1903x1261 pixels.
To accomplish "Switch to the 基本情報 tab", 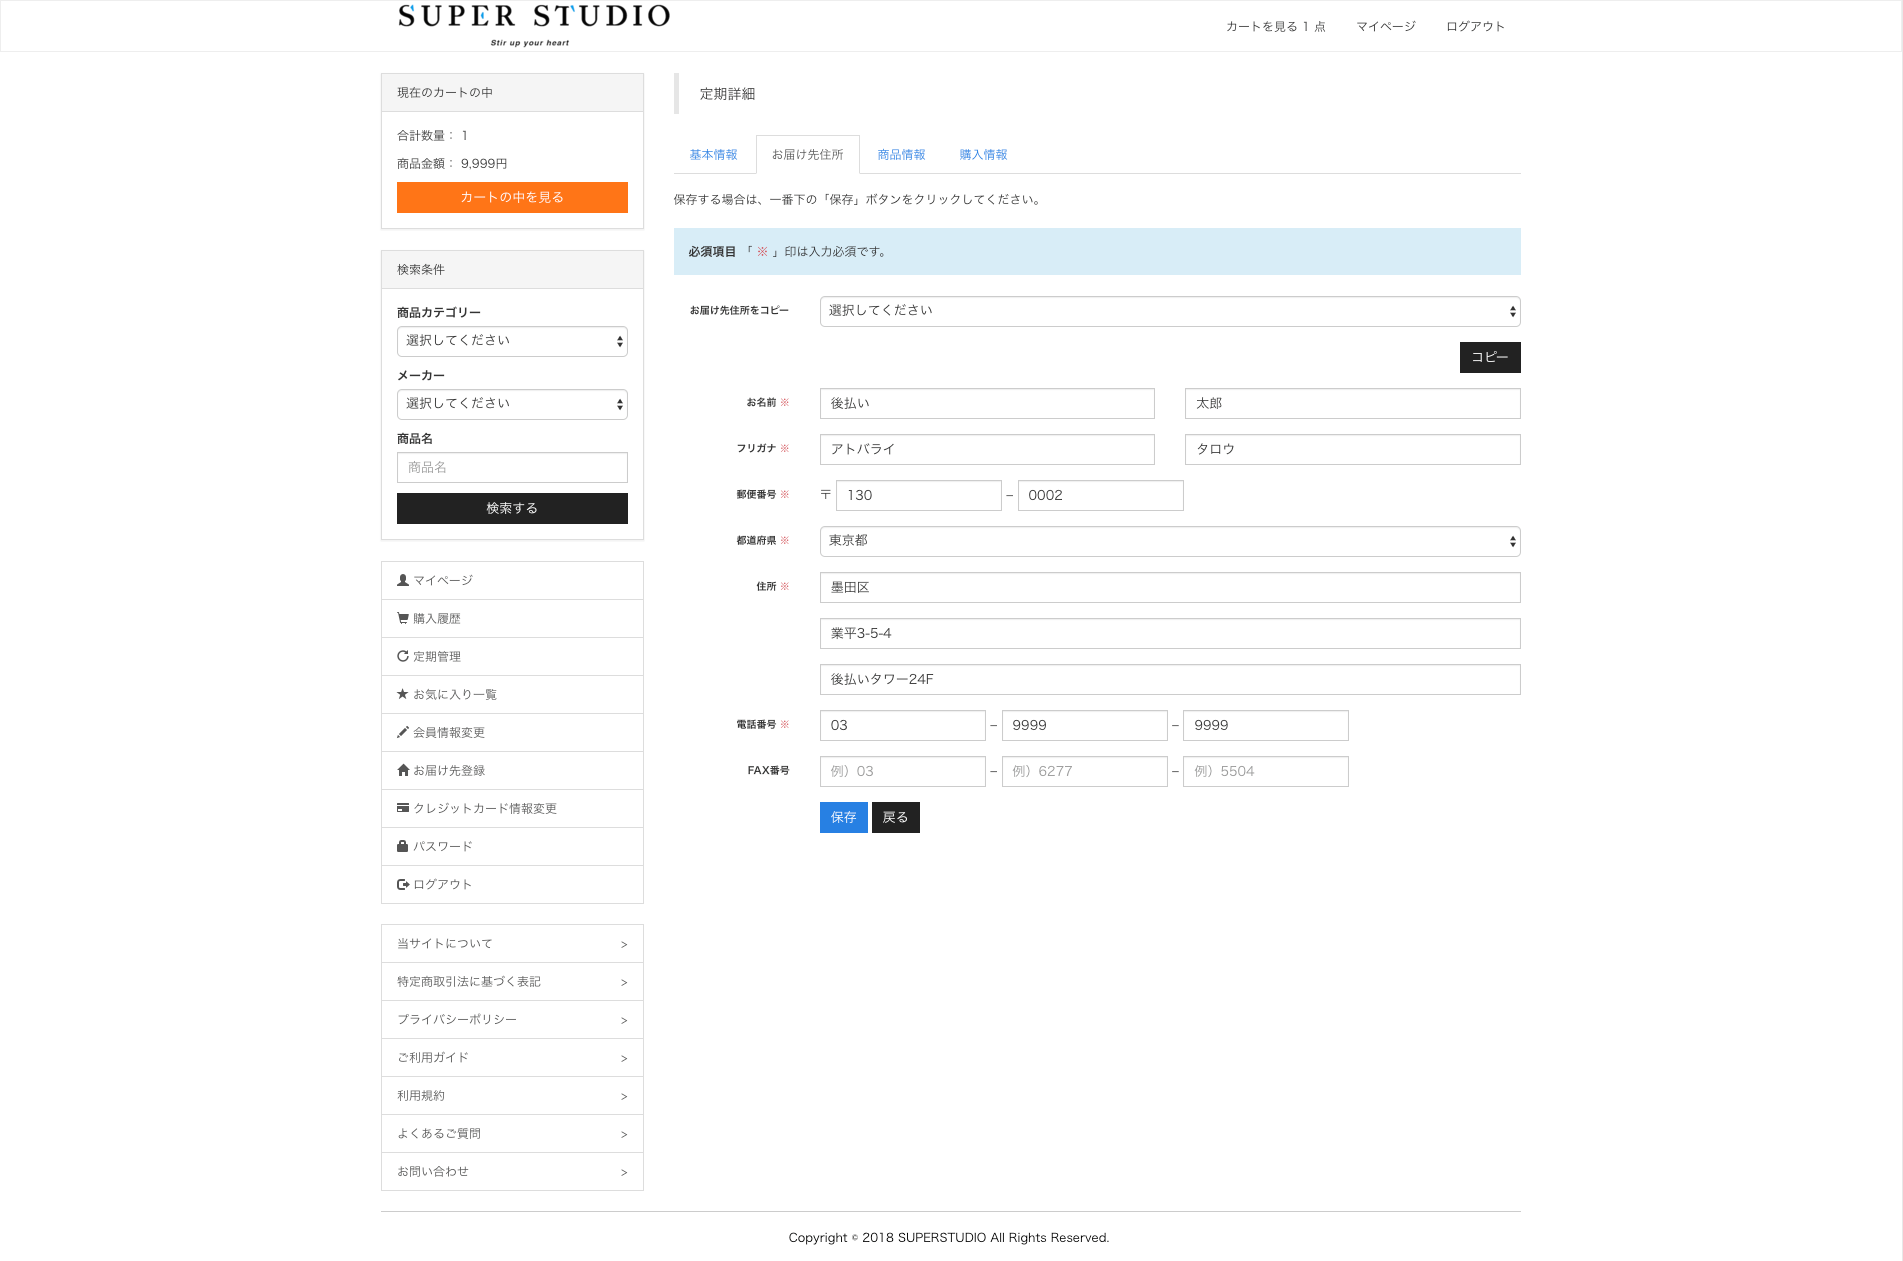I will 713,155.
